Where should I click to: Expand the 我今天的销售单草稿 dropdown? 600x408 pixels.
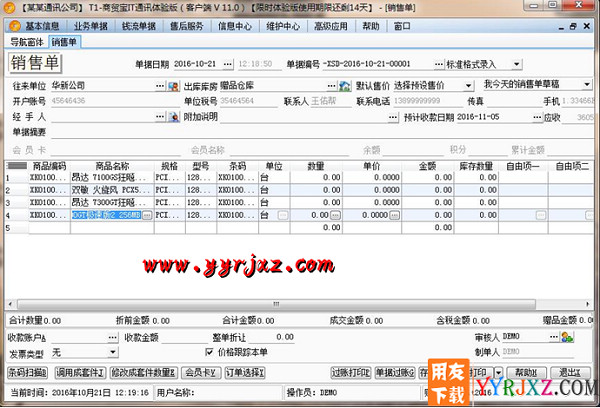pos(587,84)
